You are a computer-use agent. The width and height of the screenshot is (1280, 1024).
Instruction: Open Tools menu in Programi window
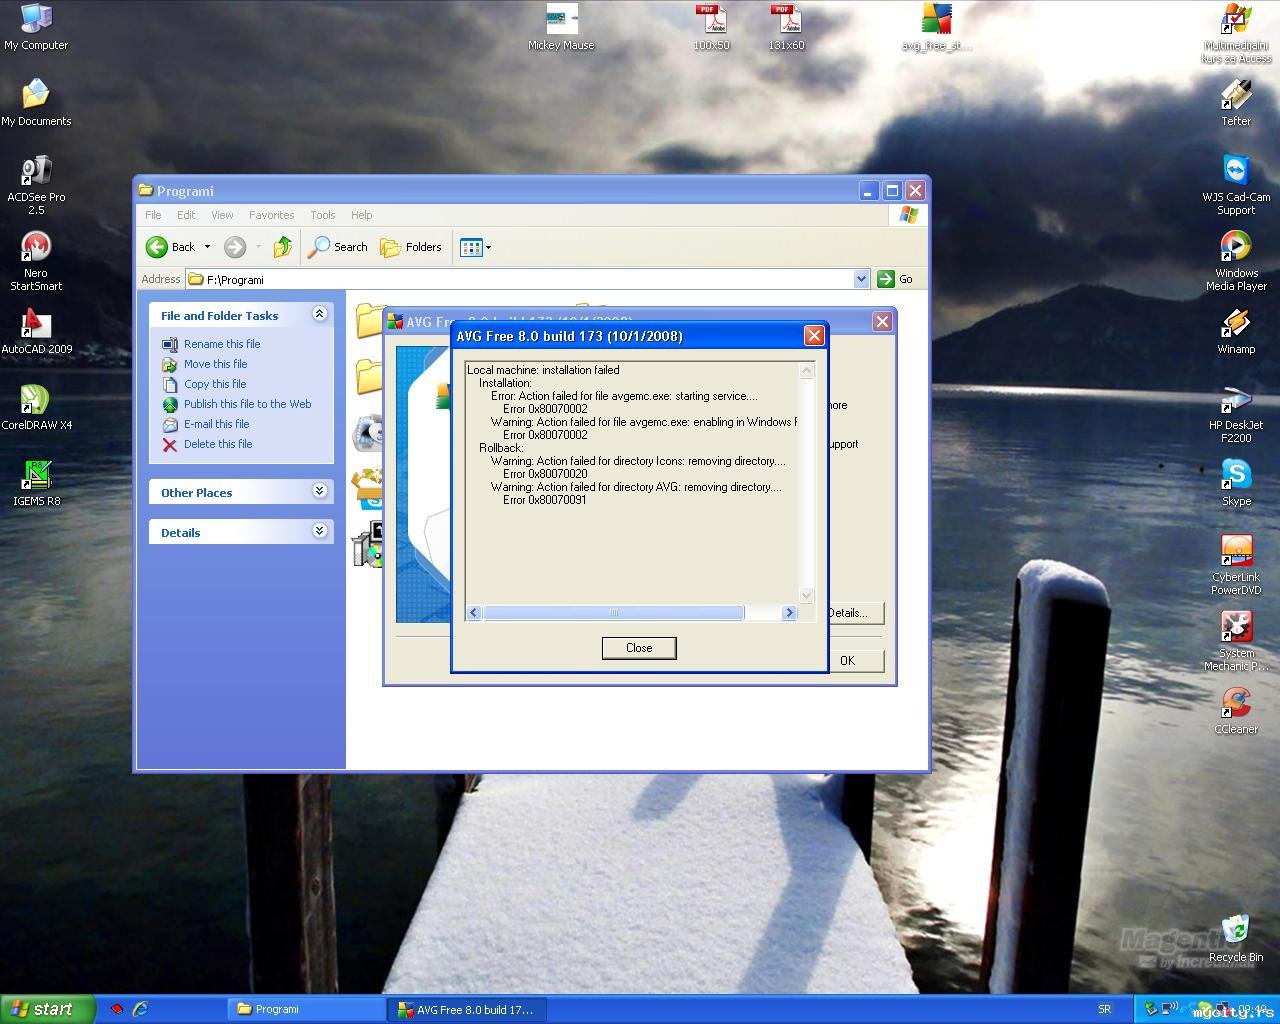(x=322, y=215)
